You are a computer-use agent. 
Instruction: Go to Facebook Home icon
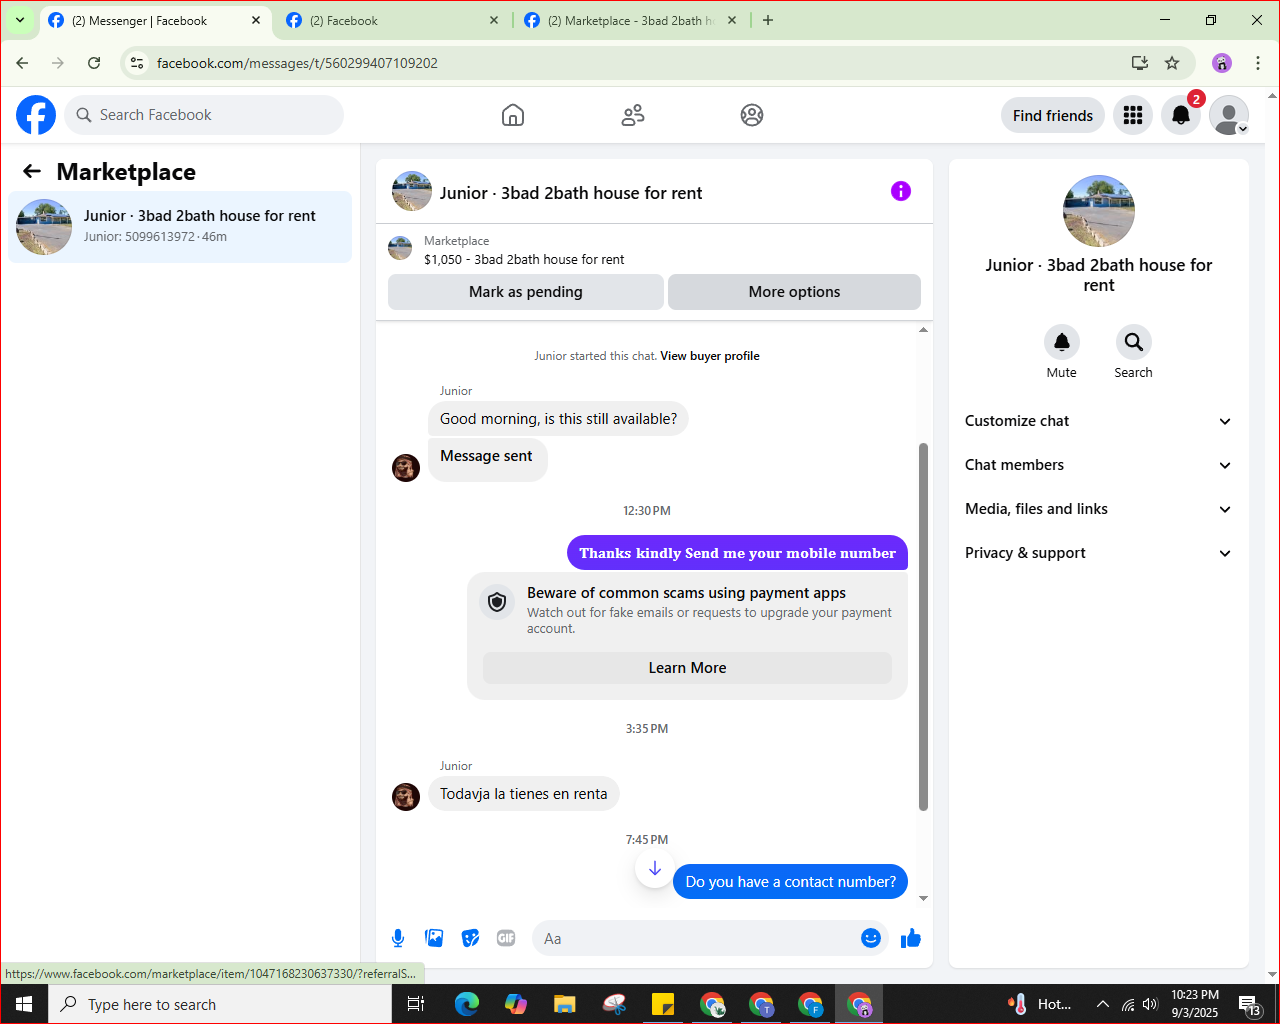pos(513,115)
